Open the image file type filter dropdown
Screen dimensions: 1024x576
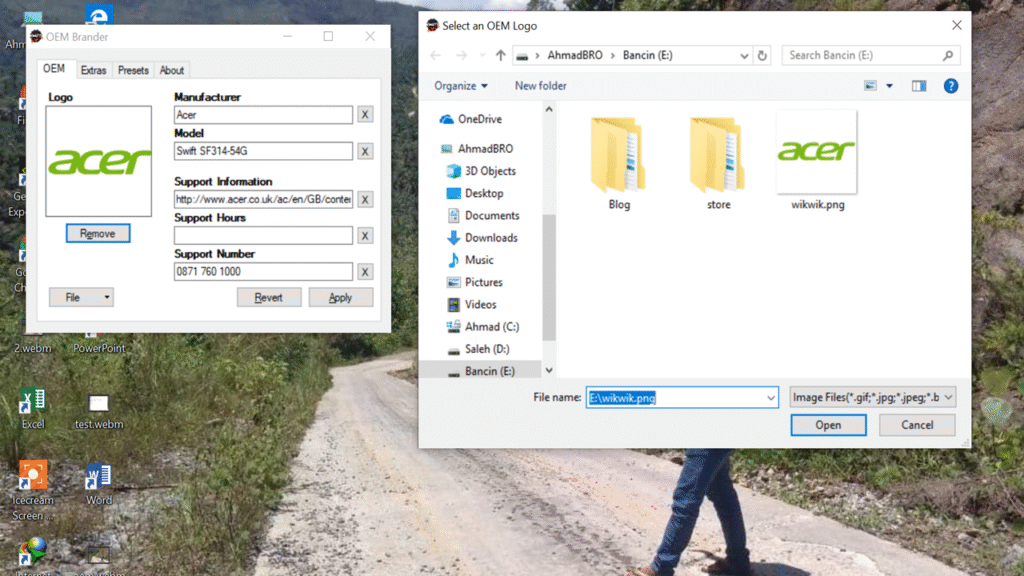click(872, 397)
